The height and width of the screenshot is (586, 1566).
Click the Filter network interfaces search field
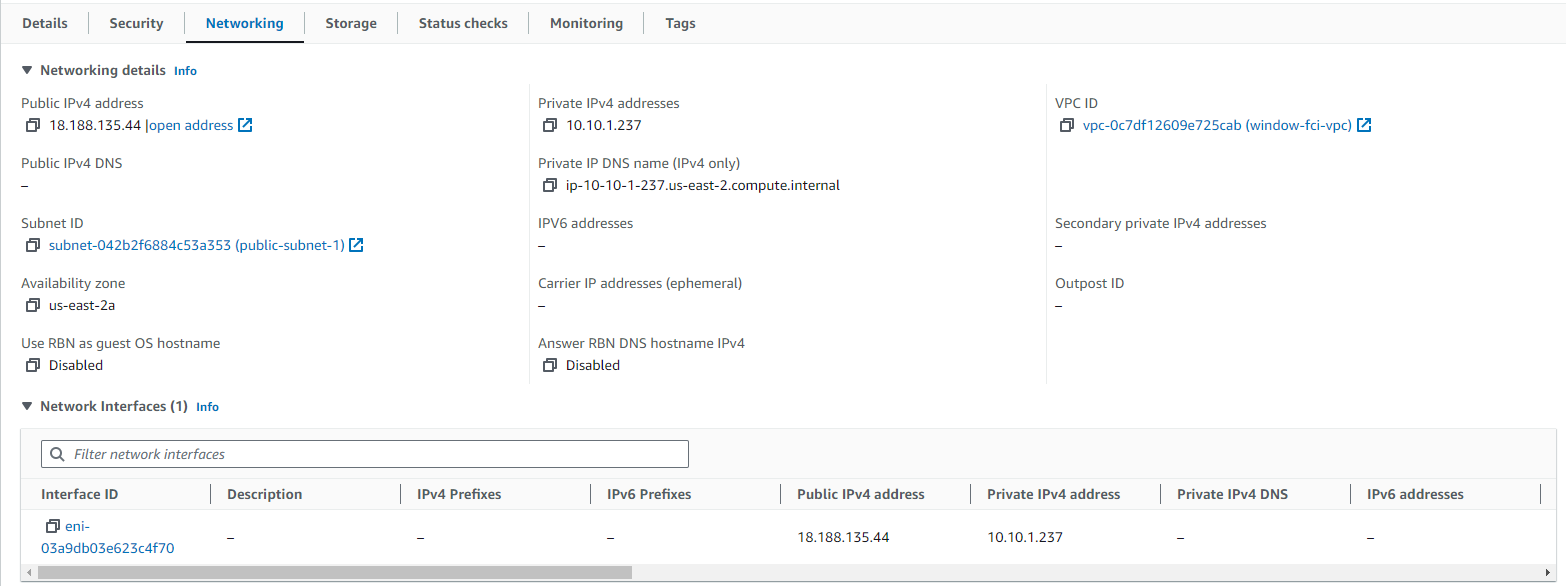(365, 454)
